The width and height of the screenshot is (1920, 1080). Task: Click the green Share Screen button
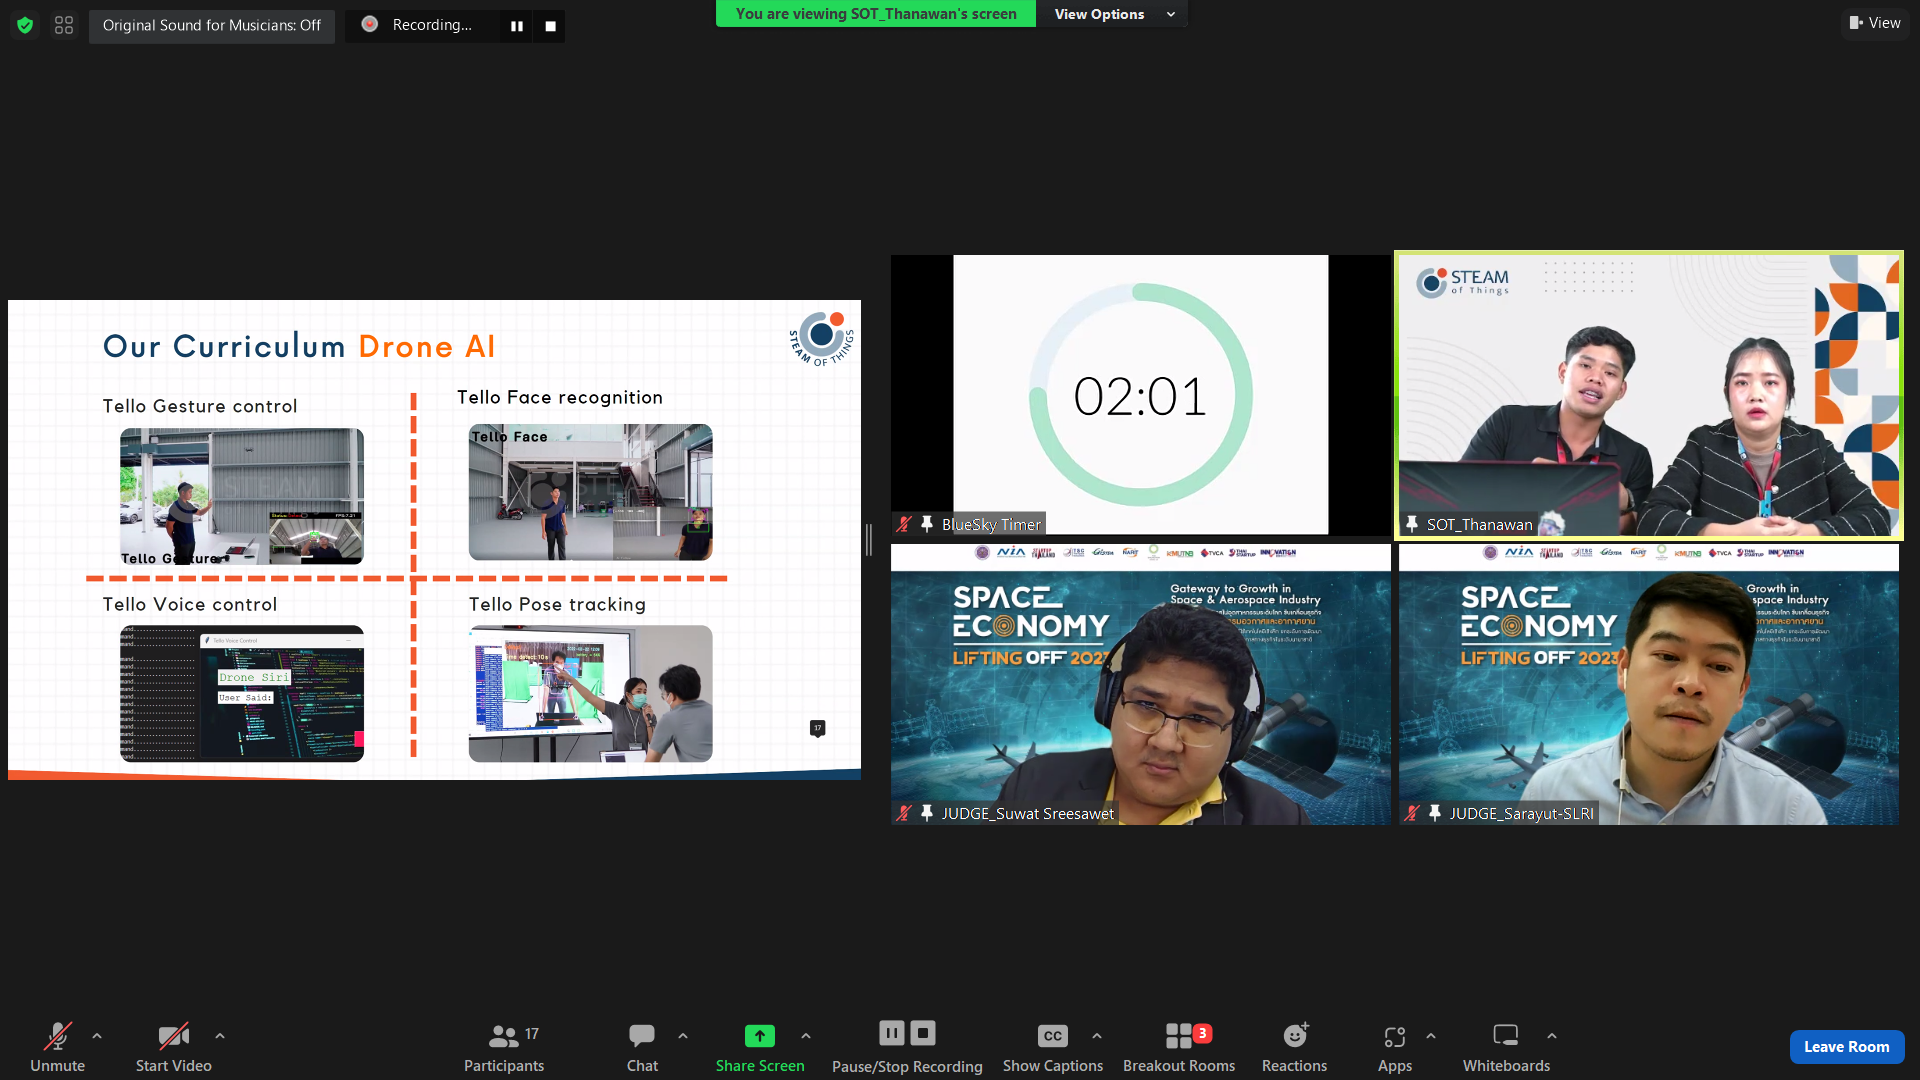pyautogui.click(x=760, y=1047)
